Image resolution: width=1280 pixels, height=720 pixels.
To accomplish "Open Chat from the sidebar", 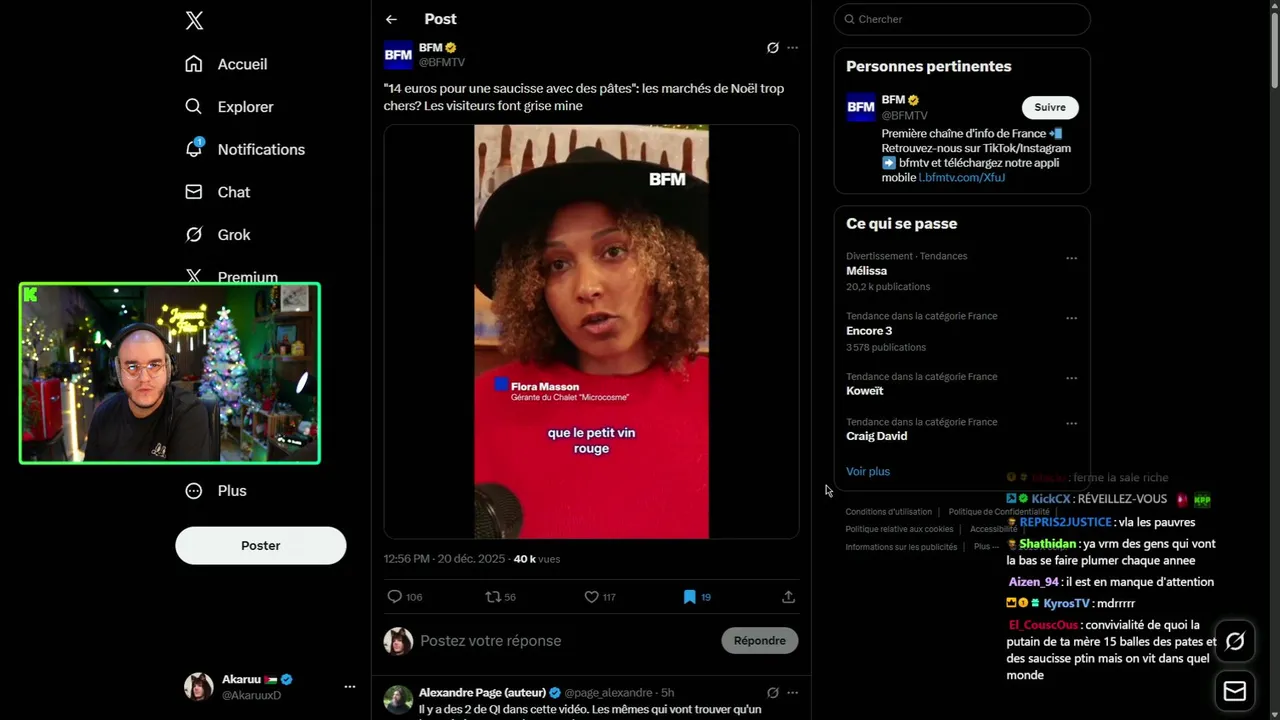I will tap(217, 192).
